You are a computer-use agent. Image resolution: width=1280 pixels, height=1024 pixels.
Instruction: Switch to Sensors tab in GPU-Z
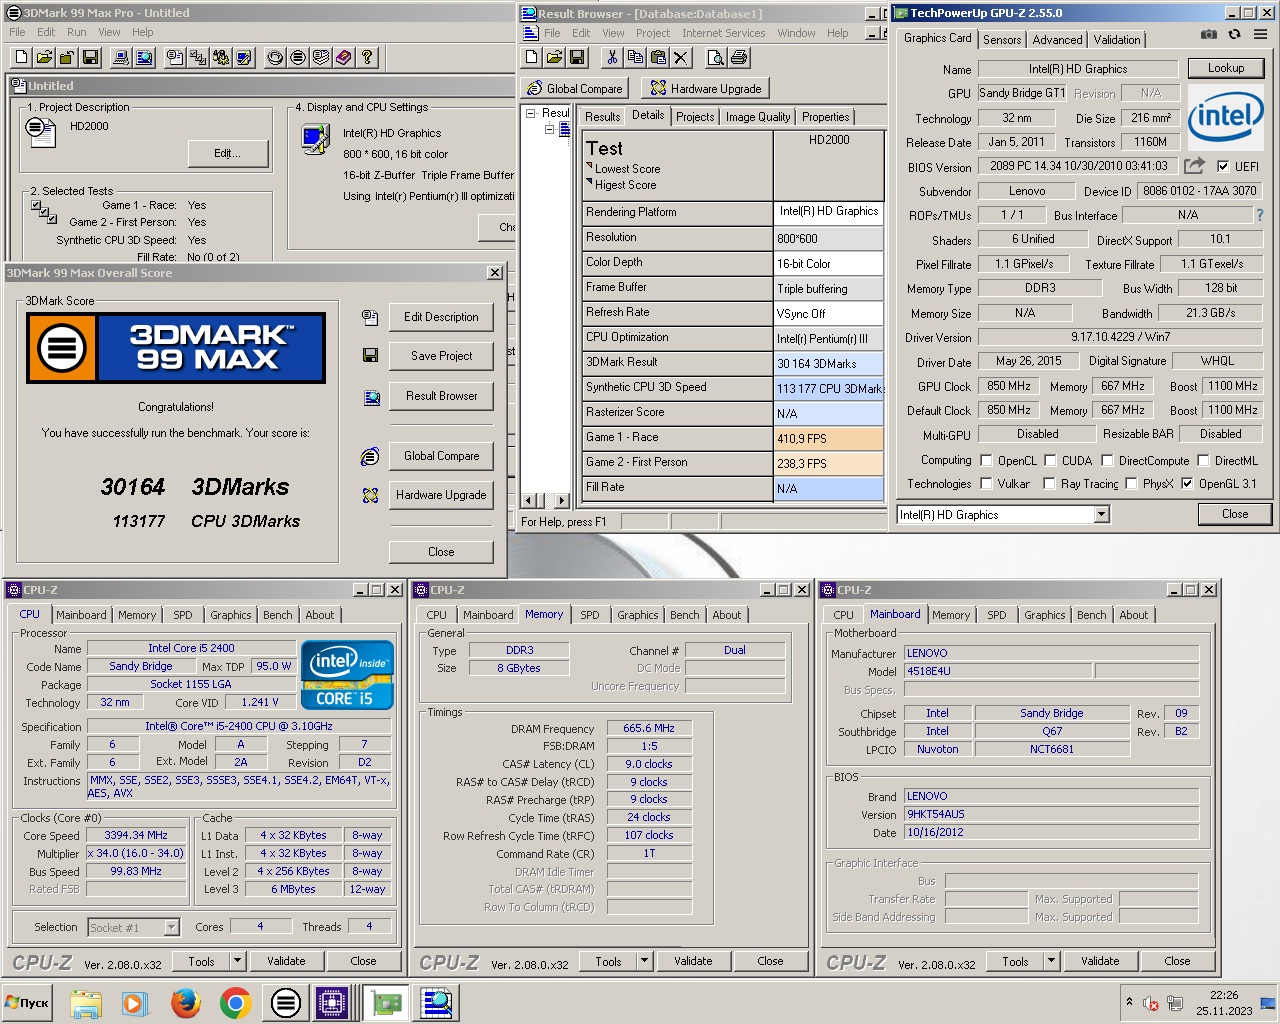(1002, 39)
